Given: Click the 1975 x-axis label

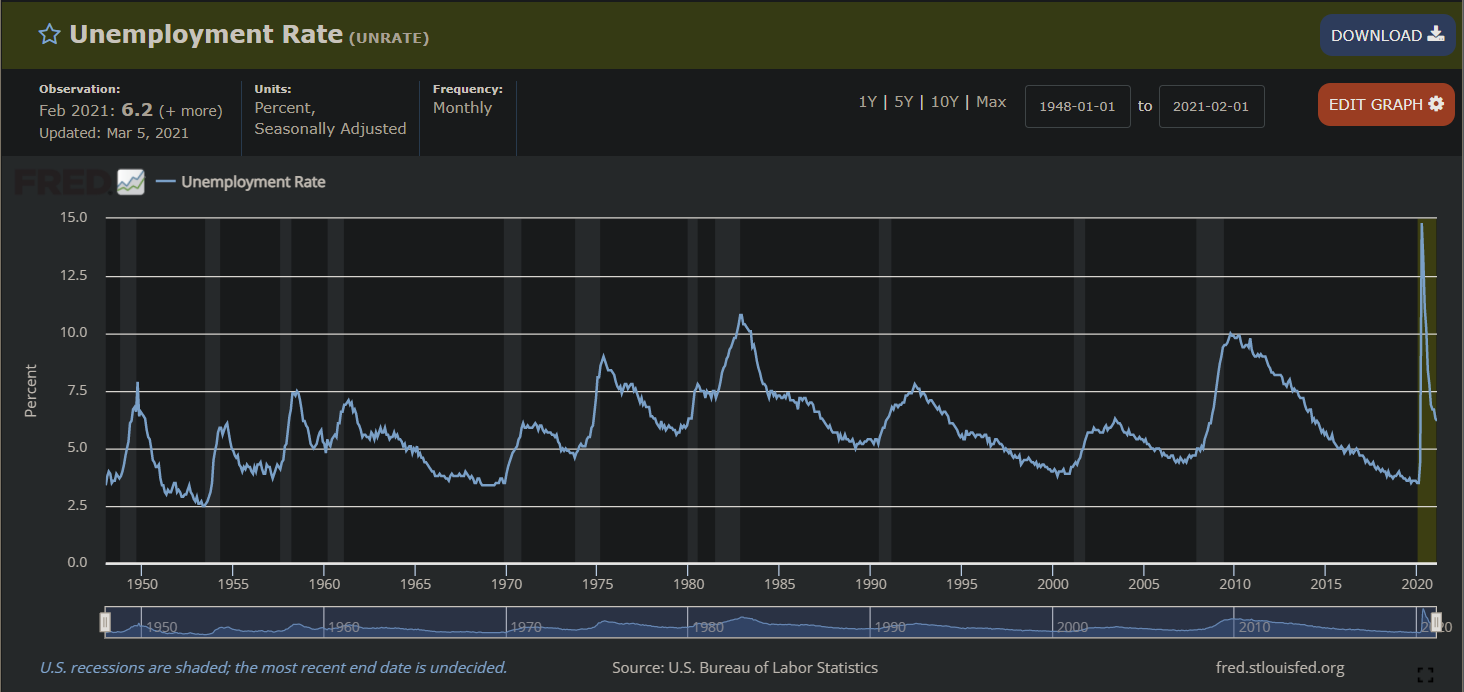Looking at the screenshot, I should tap(597, 583).
